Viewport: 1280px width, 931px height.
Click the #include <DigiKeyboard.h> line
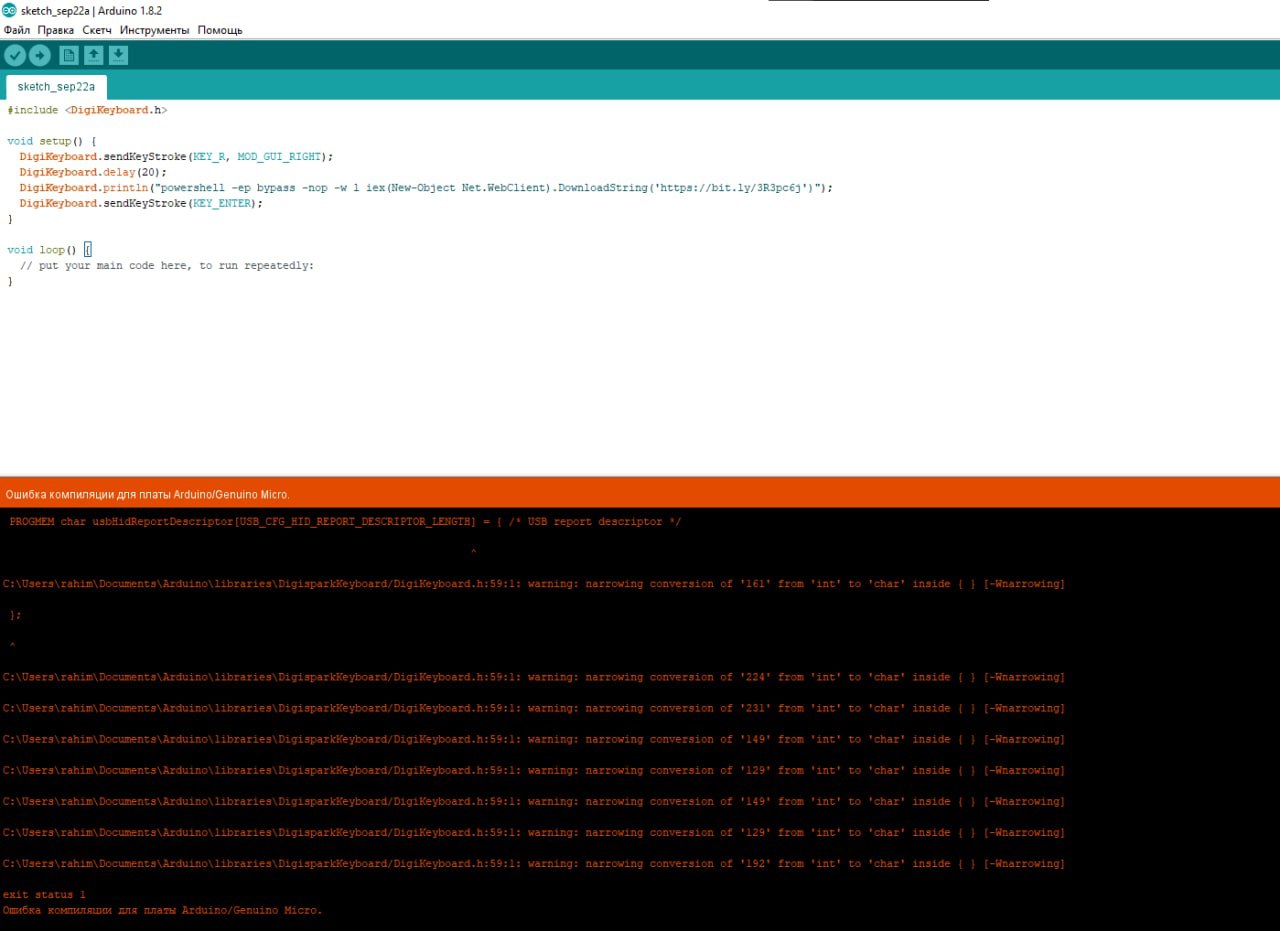87,110
